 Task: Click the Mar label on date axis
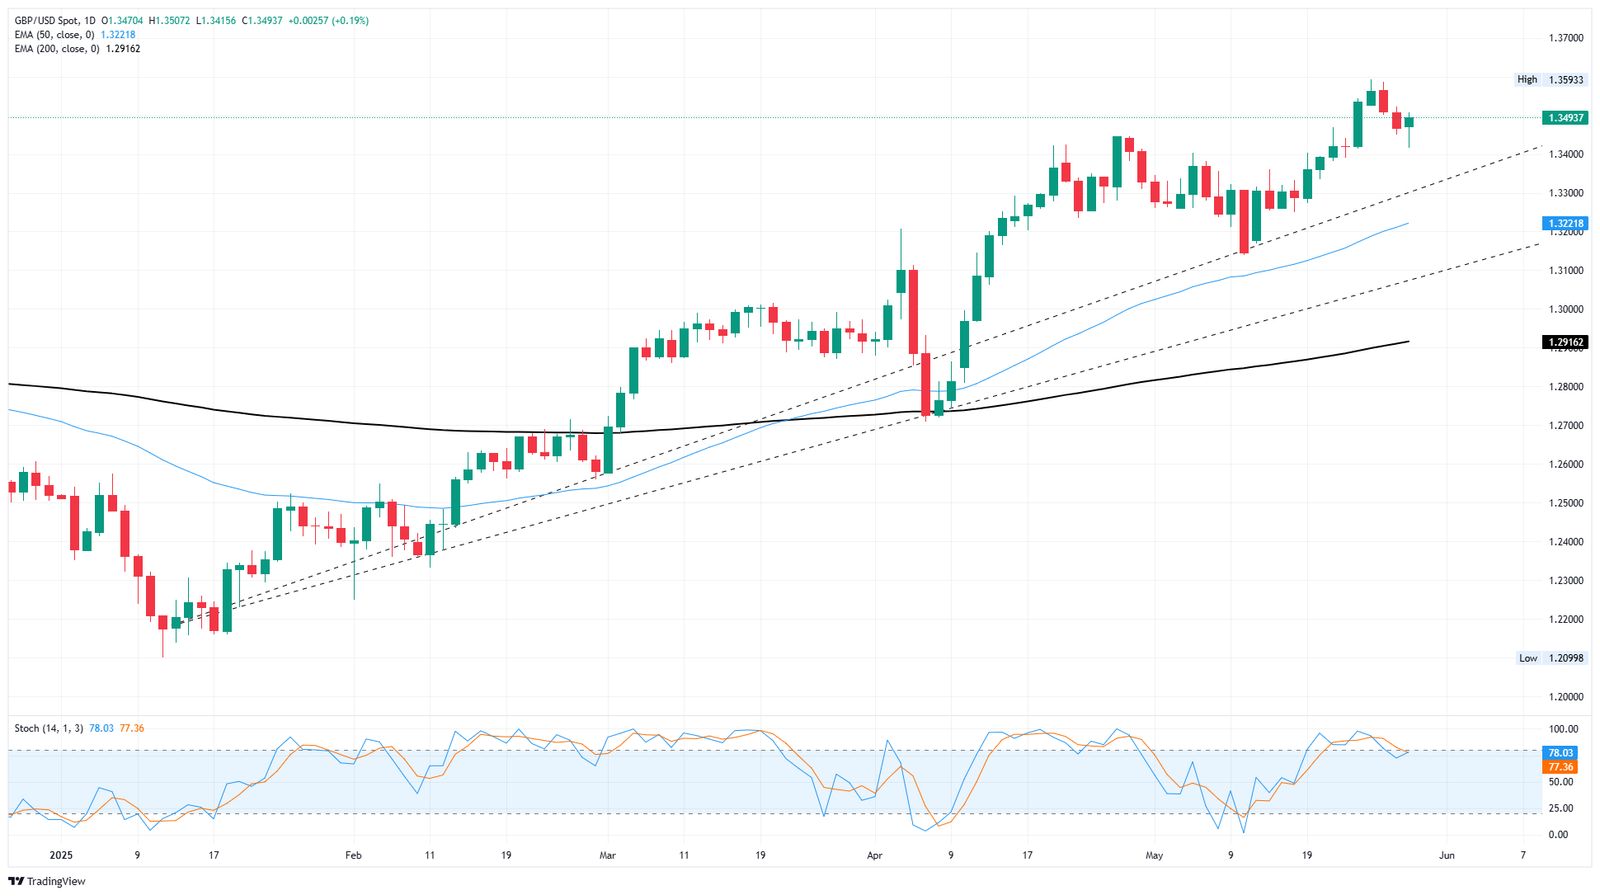point(607,855)
